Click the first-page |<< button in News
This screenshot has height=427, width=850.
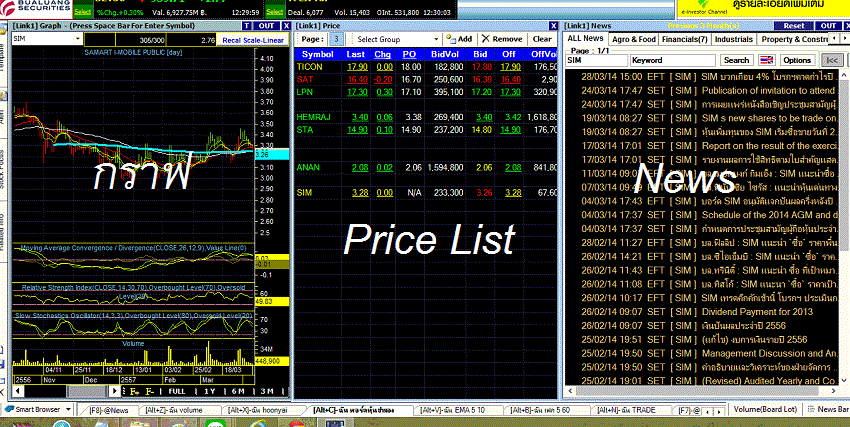click(x=832, y=60)
